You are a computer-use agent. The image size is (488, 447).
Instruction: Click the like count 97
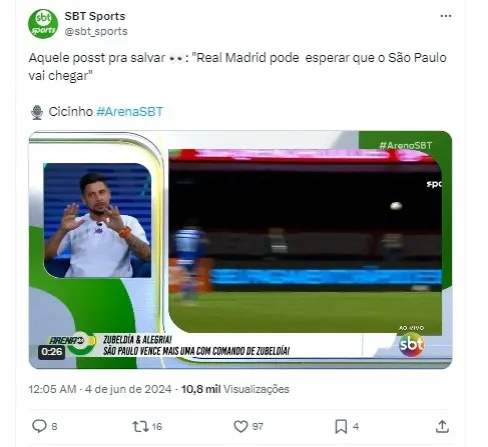pos(257,427)
